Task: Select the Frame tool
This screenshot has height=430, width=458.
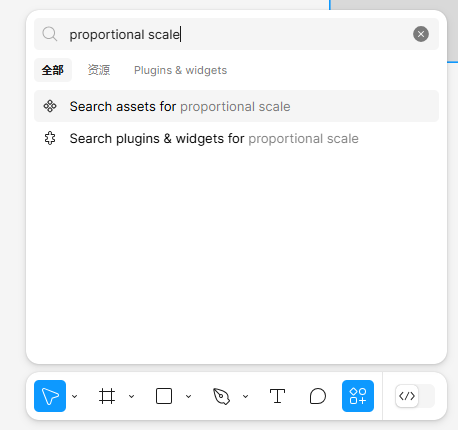Action: (x=107, y=396)
